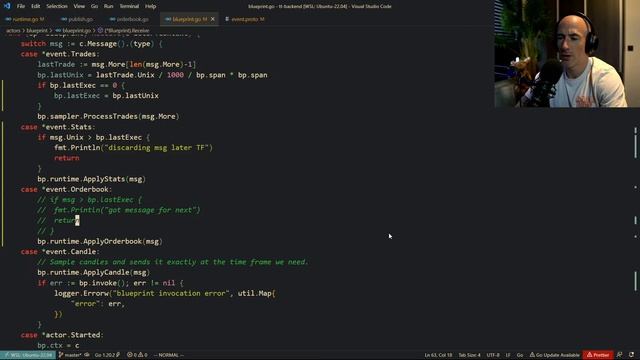
Task: Click 'bp.runtime.ApplyOrderbook(msg)' line
Action: click(x=100, y=241)
